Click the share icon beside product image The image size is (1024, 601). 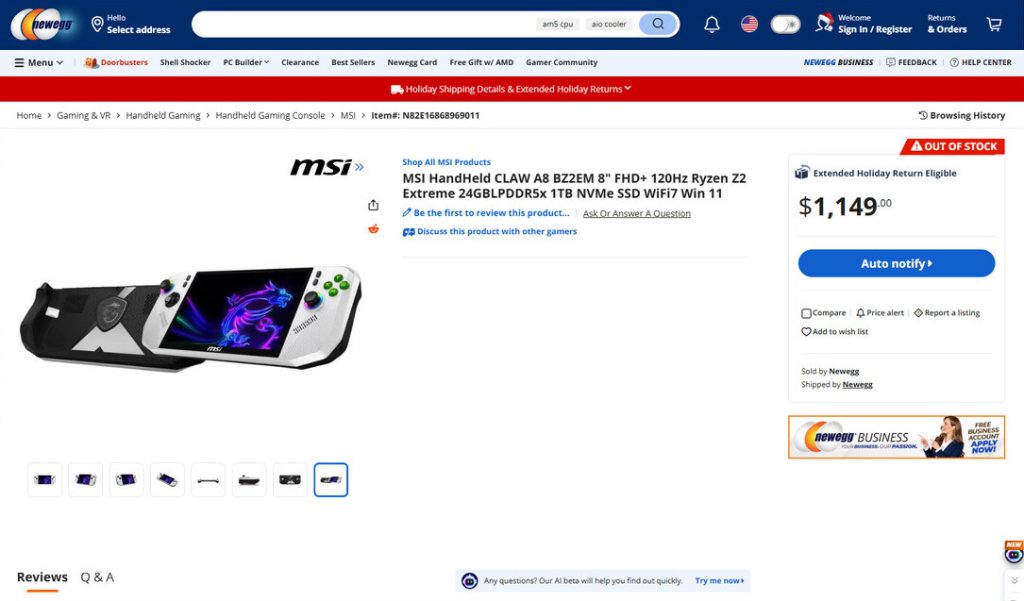(373, 205)
